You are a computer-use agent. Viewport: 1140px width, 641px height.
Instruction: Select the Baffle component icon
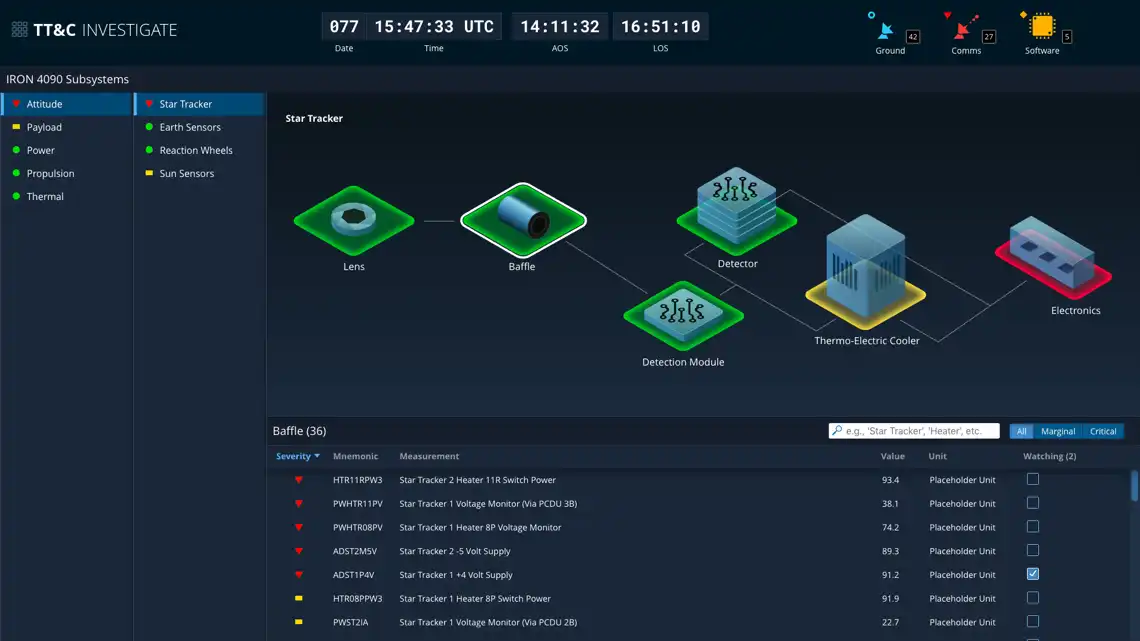pos(523,219)
